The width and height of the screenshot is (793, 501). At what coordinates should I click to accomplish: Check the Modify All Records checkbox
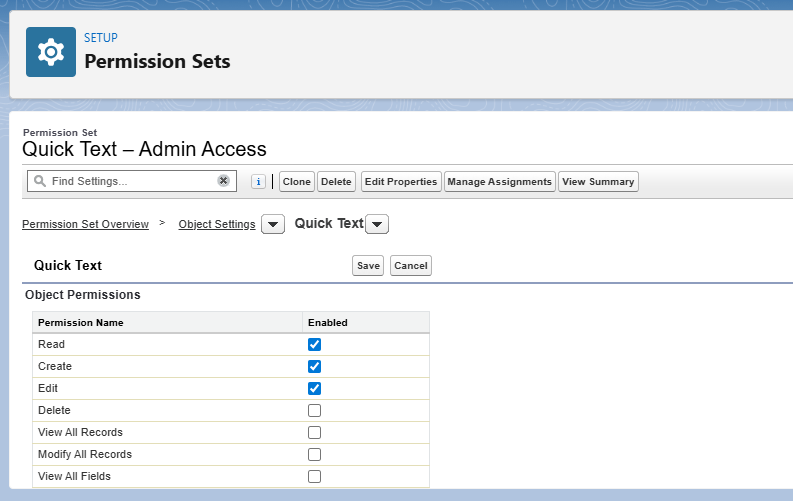pyautogui.click(x=314, y=454)
